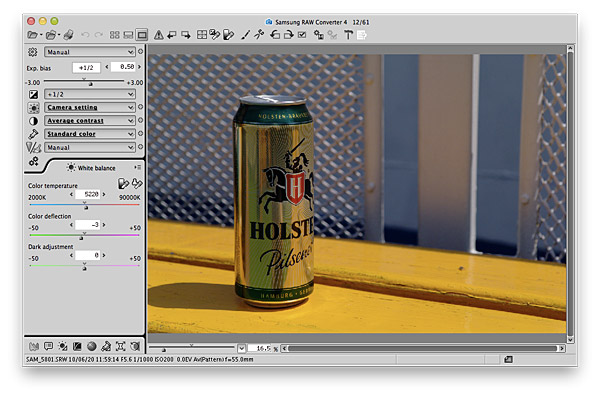
Task: Increase Exp. bias value with right arrow
Action: (x=139, y=67)
